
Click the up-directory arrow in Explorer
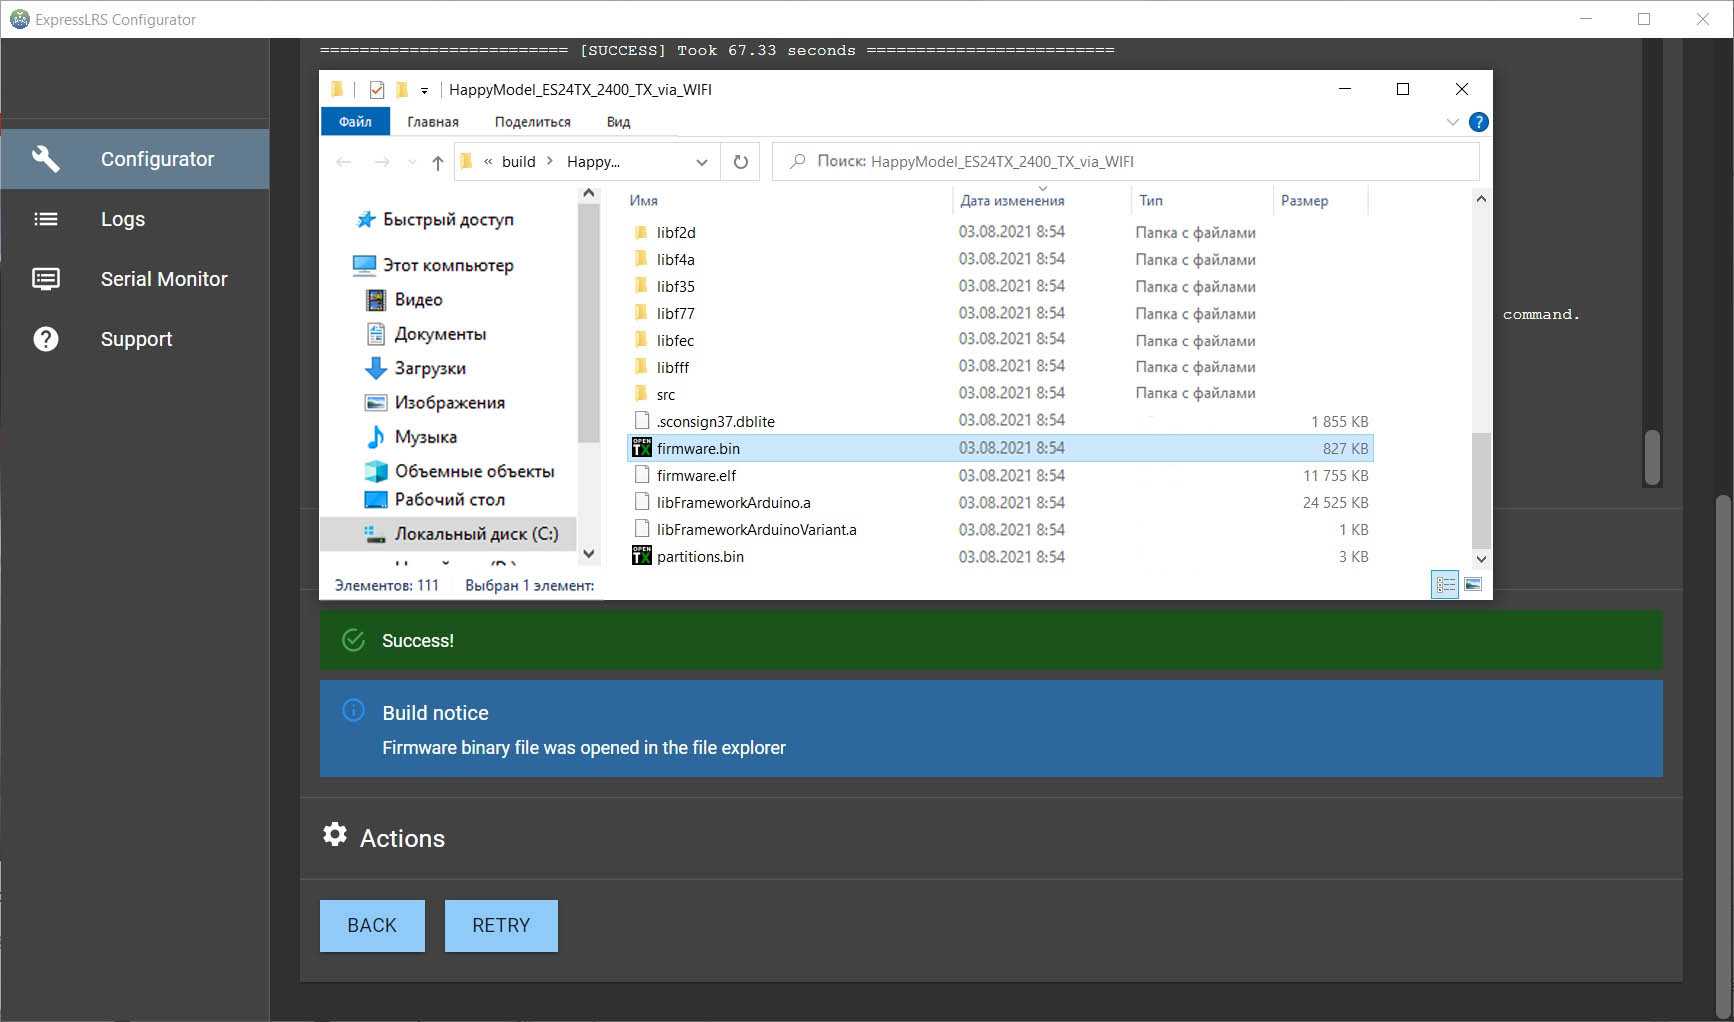coord(437,162)
